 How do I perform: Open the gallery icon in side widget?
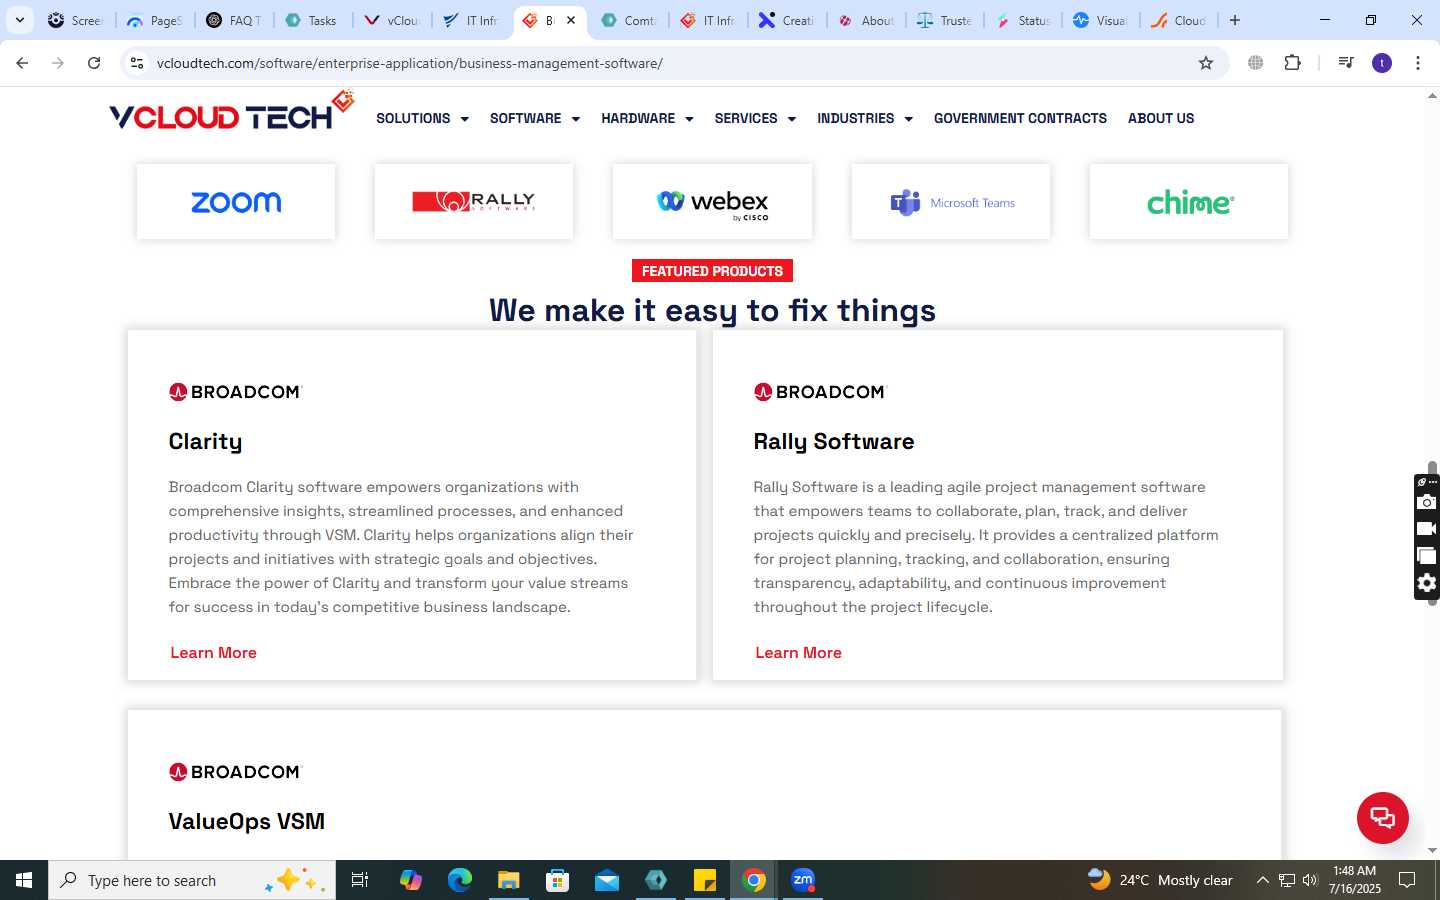[x=1427, y=556]
